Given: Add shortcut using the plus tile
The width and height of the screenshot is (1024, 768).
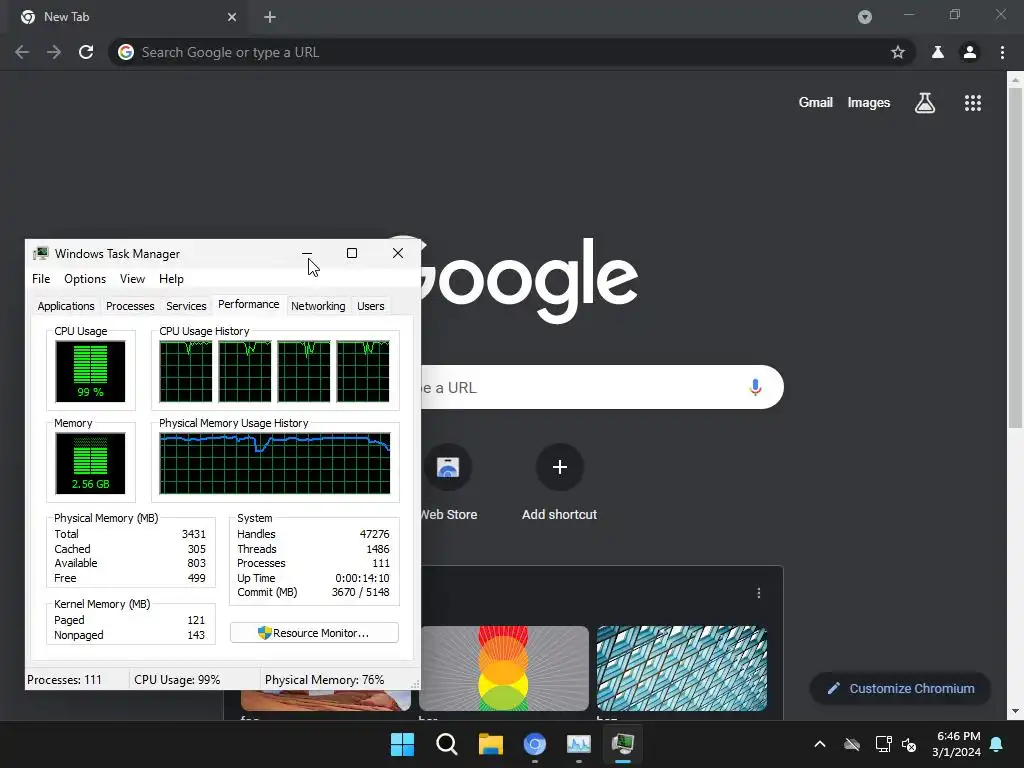Looking at the screenshot, I should pyautogui.click(x=559, y=483).
